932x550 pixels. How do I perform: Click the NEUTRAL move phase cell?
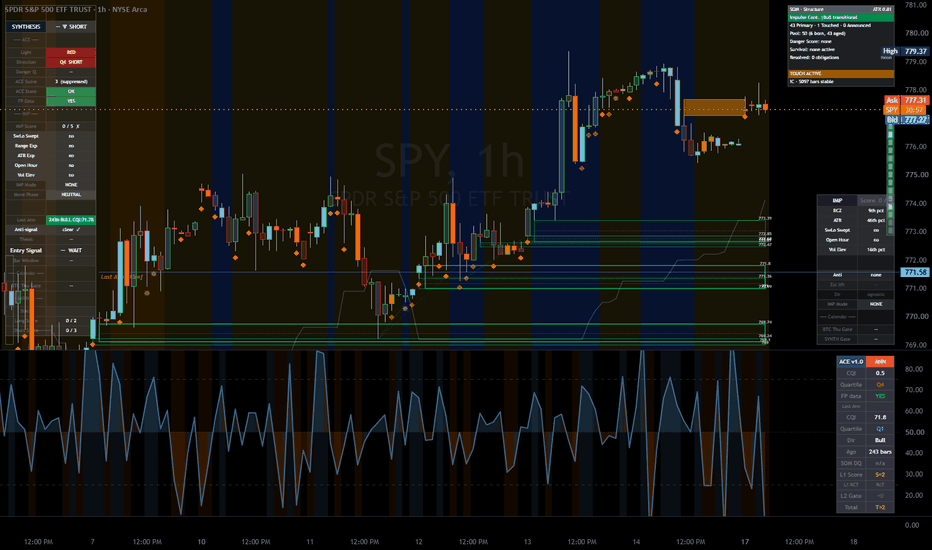click(71, 194)
